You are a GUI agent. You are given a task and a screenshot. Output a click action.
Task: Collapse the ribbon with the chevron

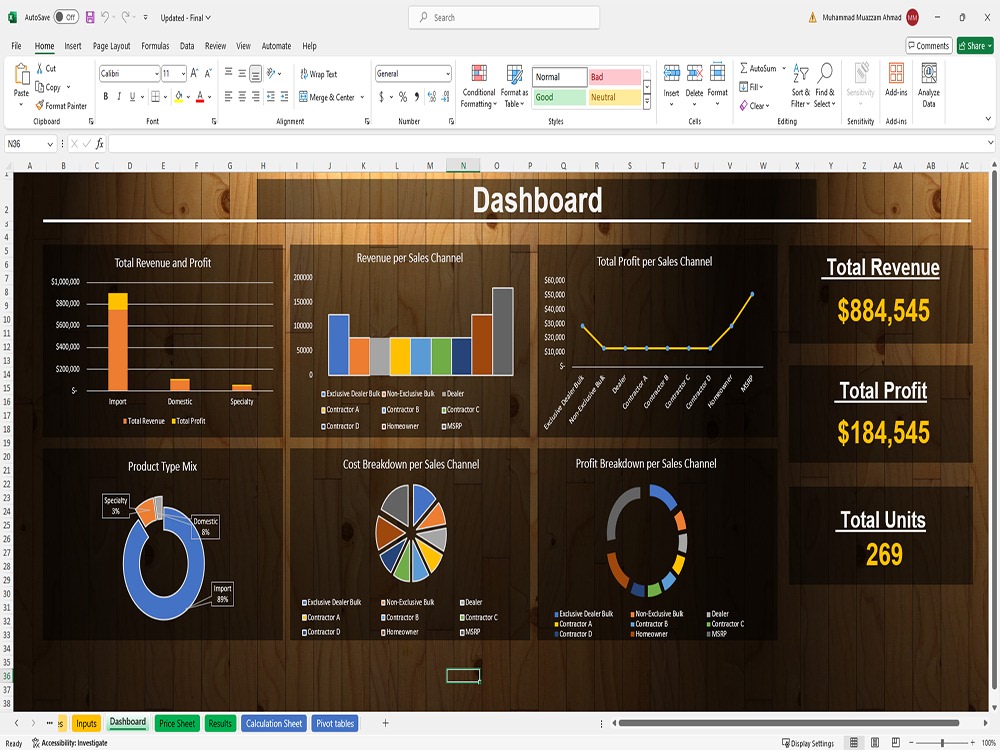click(x=989, y=119)
